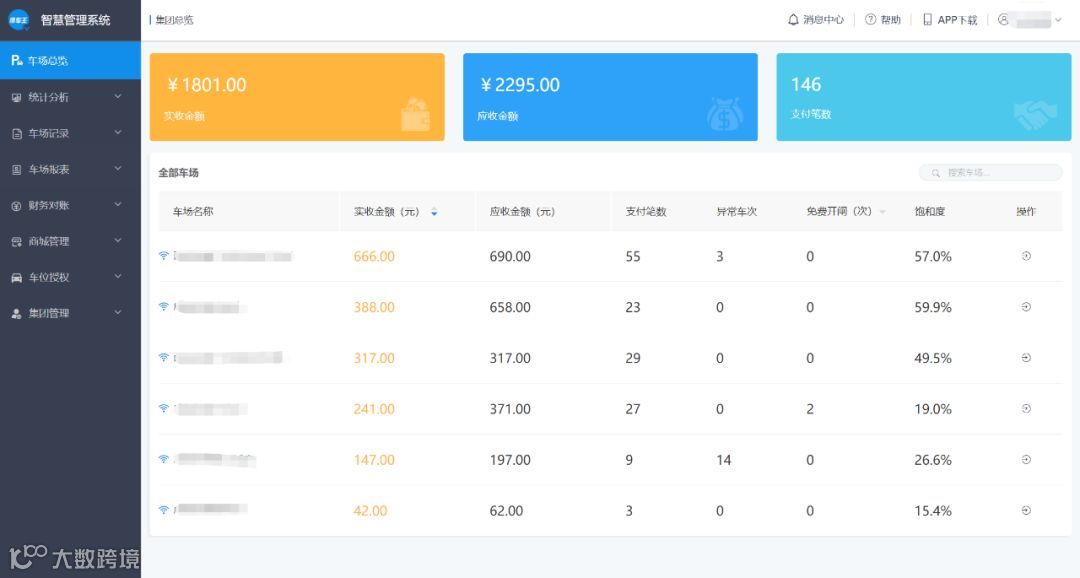Viewport: 1080px width, 578px height.
Task: Click the search magnifier icon
Action: click(935, 173)
